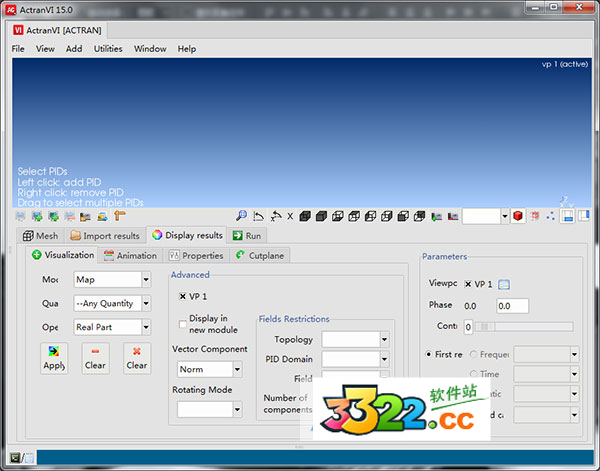Click the Phase value input field
Image resolution: width=600 pixels, height=471 pixels.
[x=511, y=306]
